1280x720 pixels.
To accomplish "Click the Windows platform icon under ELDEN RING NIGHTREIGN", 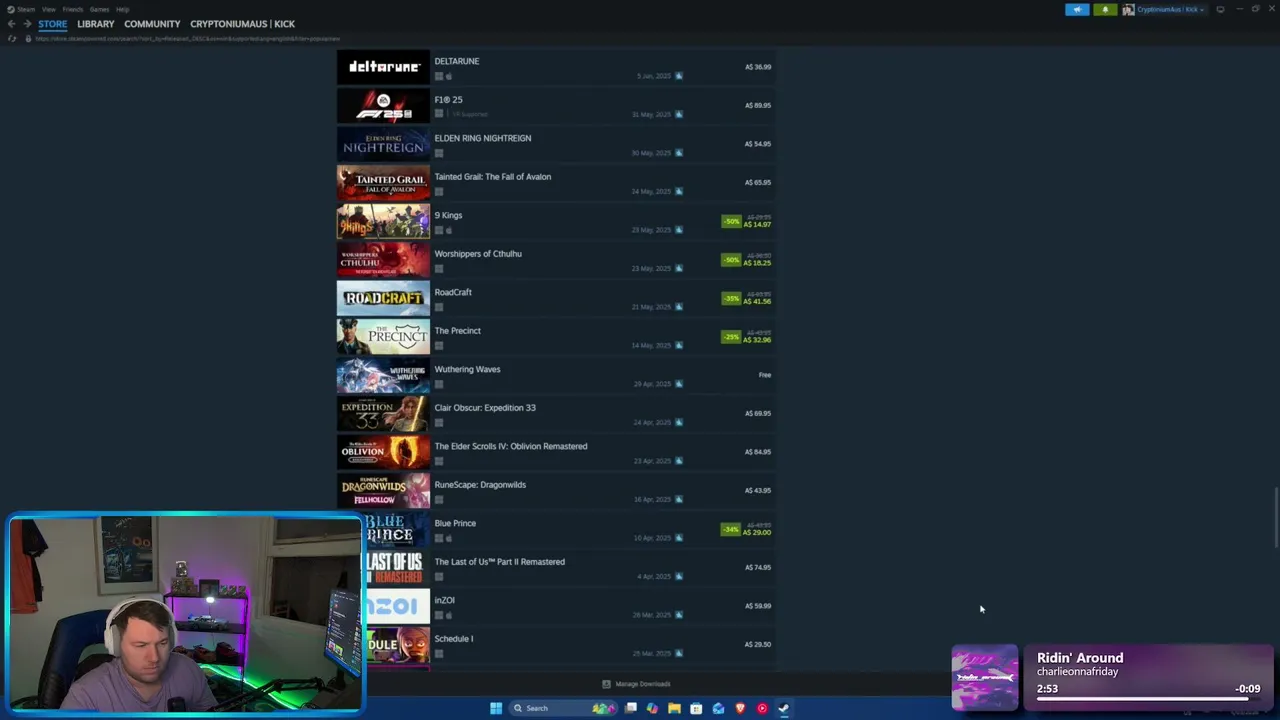I will (438, 153).
